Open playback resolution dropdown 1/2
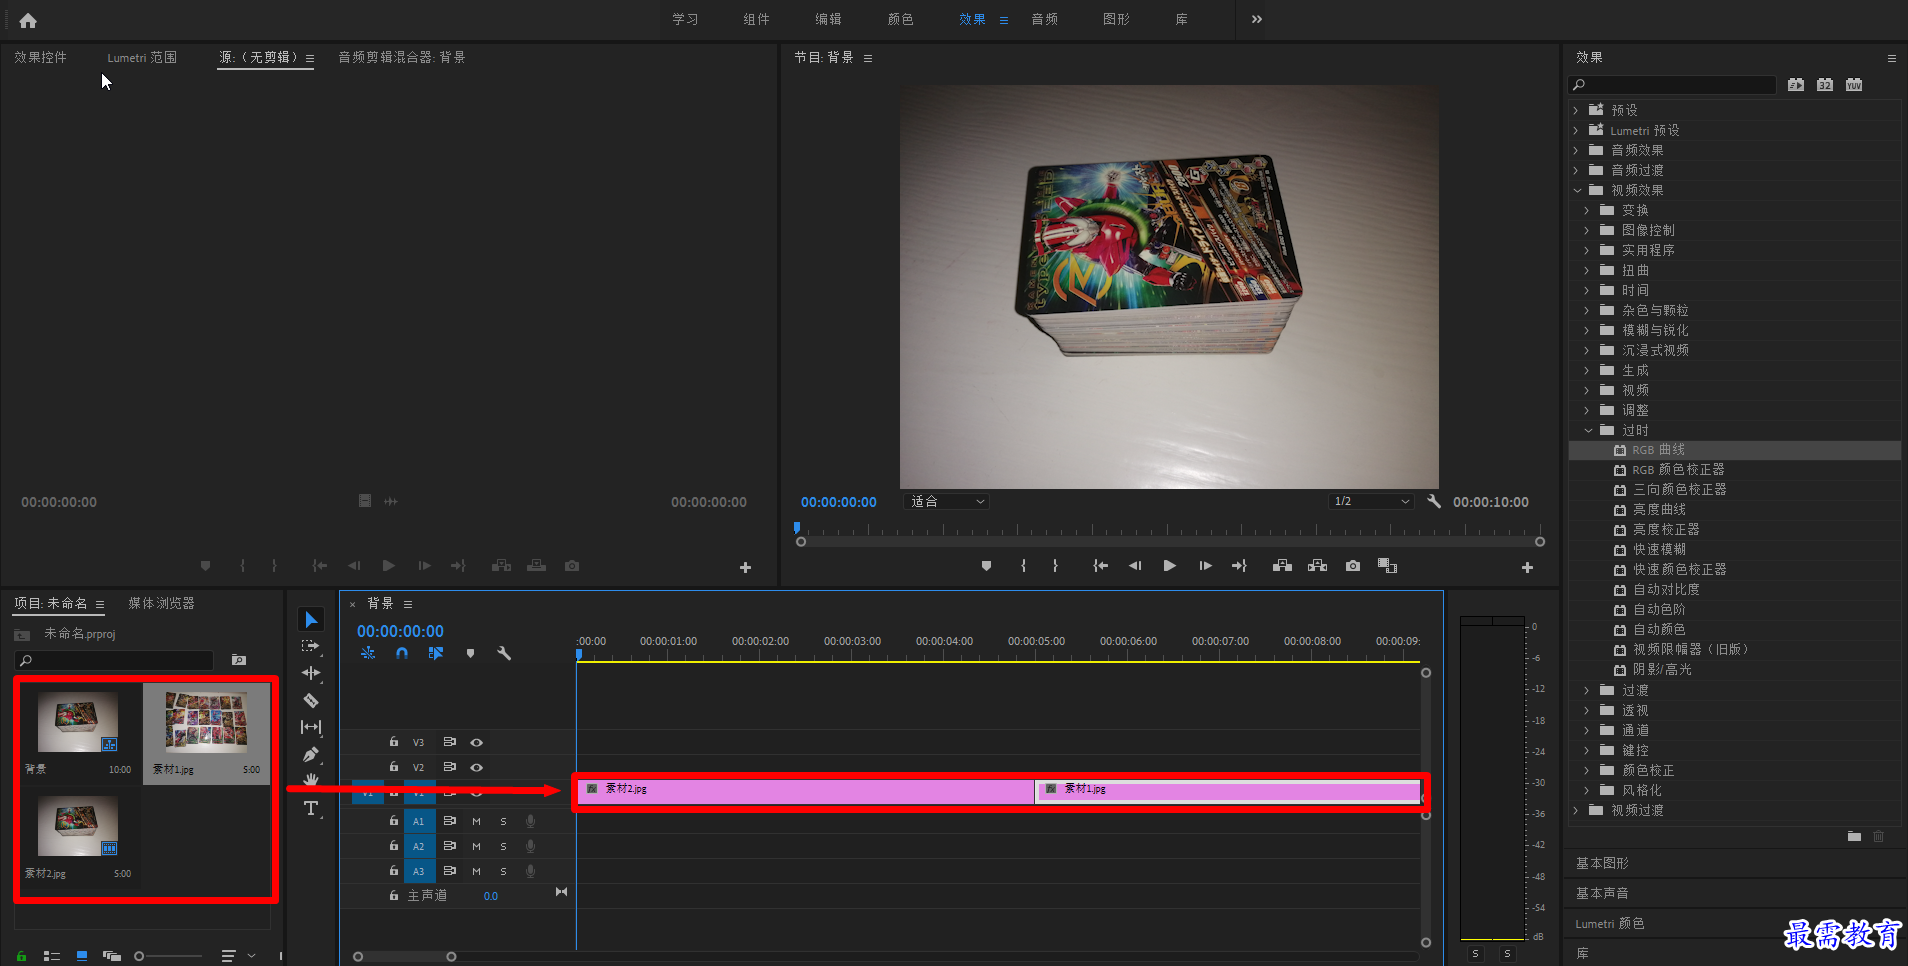The width and height of the screenshot is (1908, 966). click(1371, 501)
